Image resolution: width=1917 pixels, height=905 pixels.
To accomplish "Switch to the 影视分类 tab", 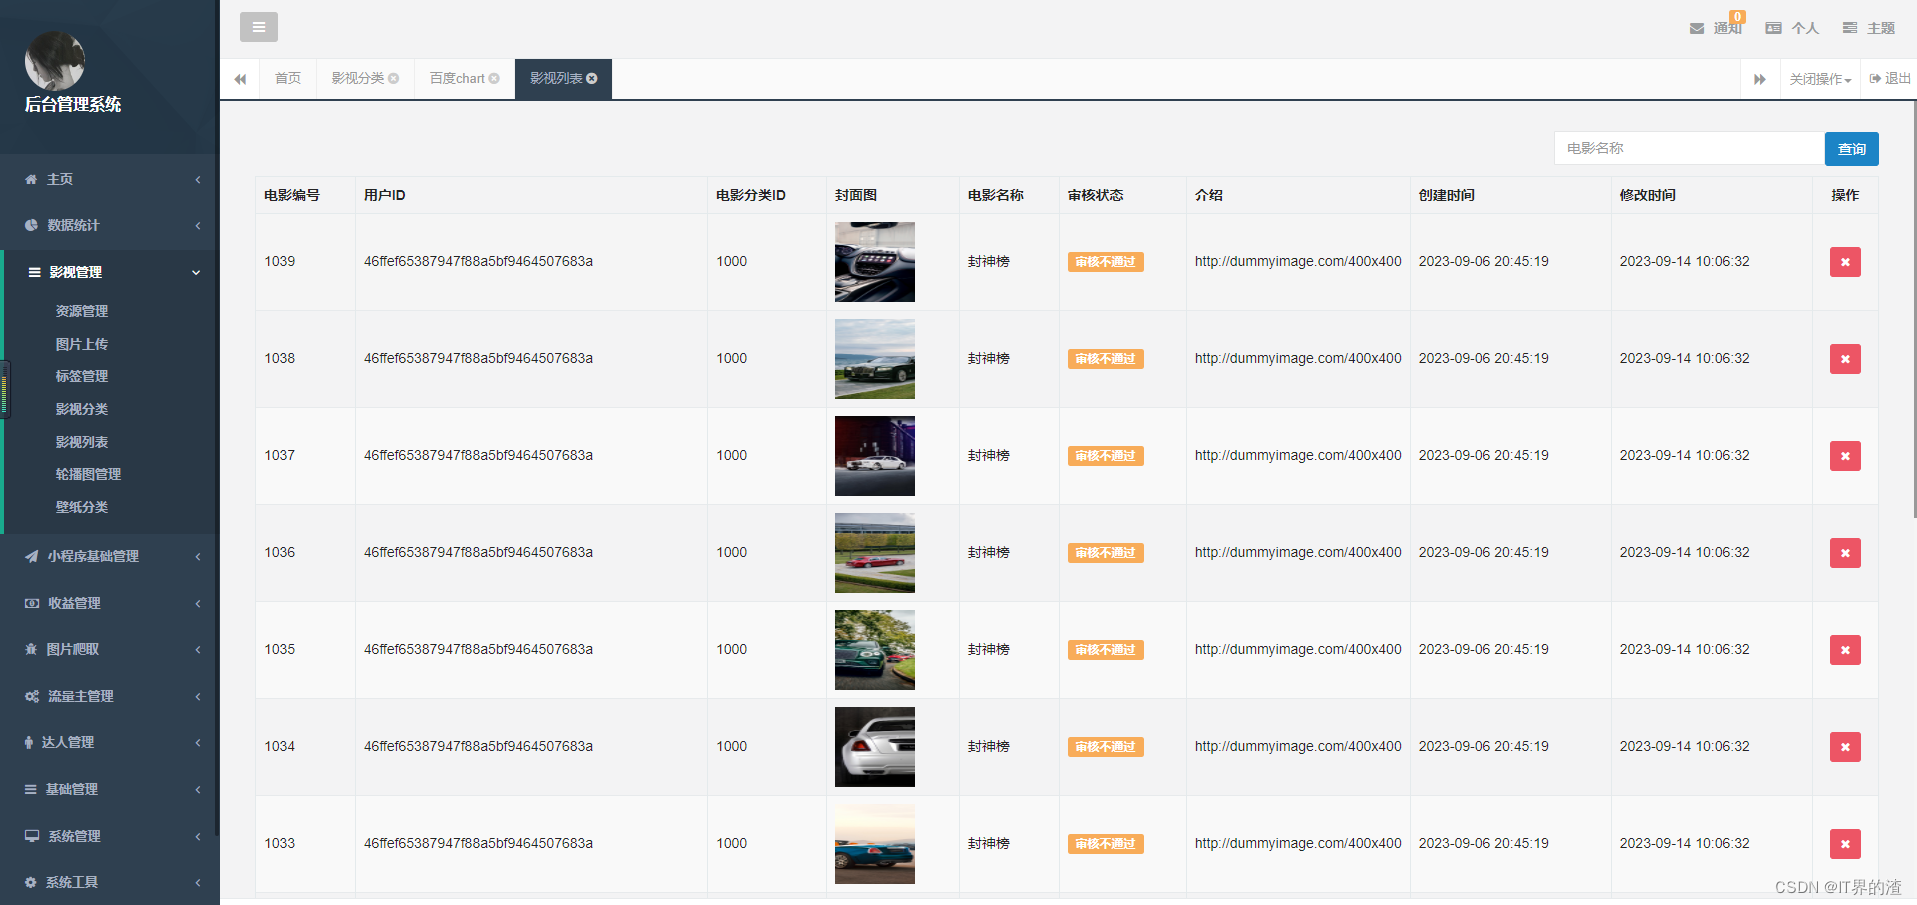I will point(358,78).
